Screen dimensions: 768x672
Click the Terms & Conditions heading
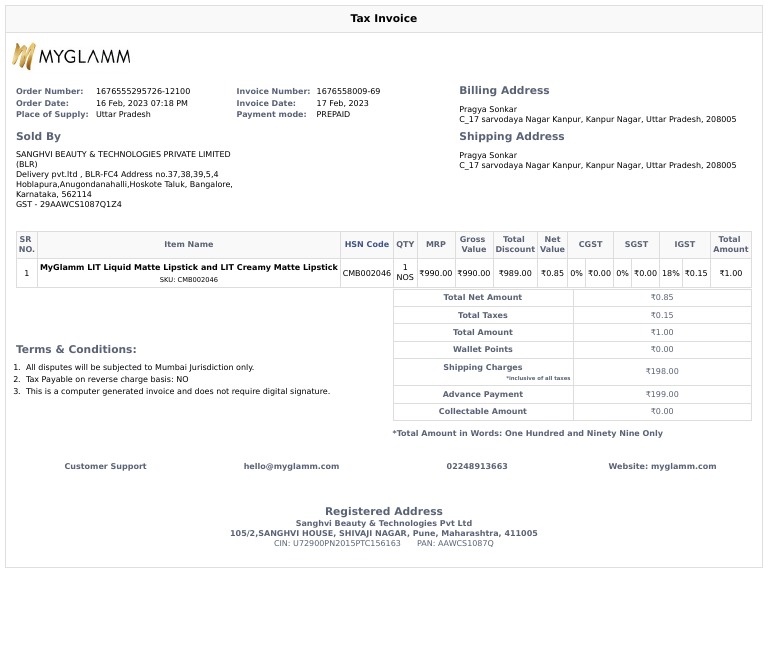pyautogui.click(x=76, y=350)
